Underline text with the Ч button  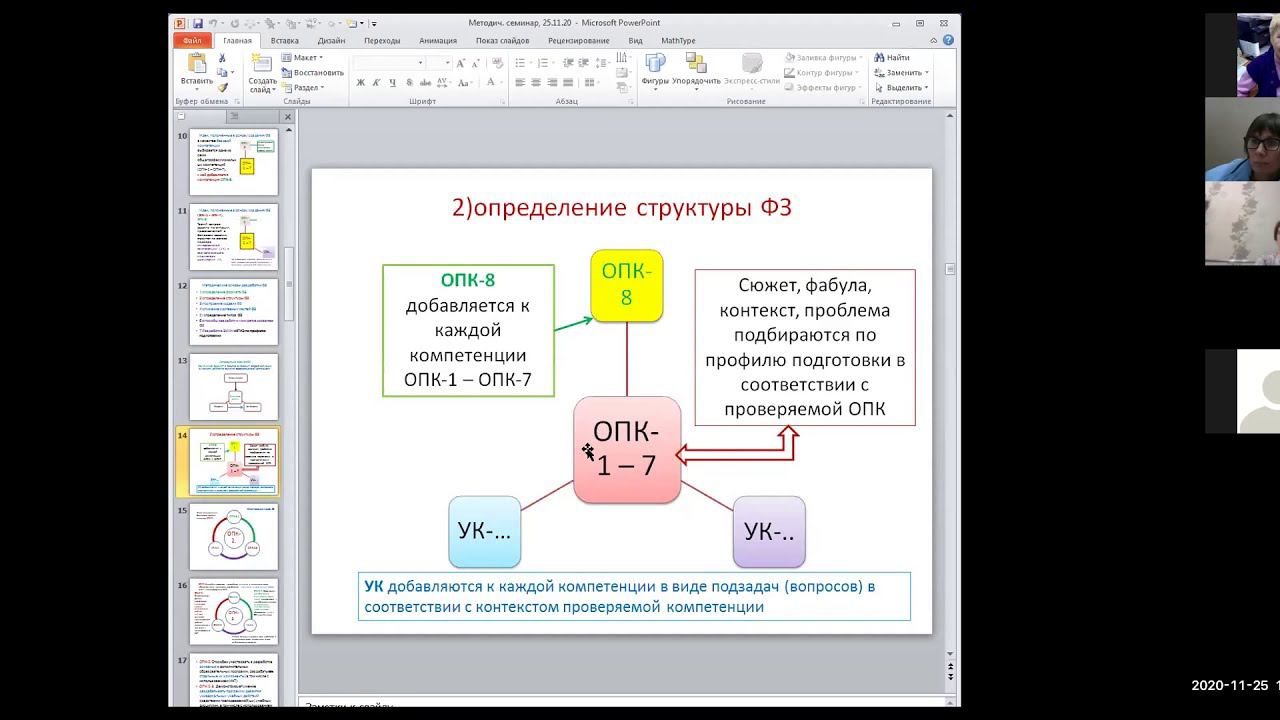point(392,83)
